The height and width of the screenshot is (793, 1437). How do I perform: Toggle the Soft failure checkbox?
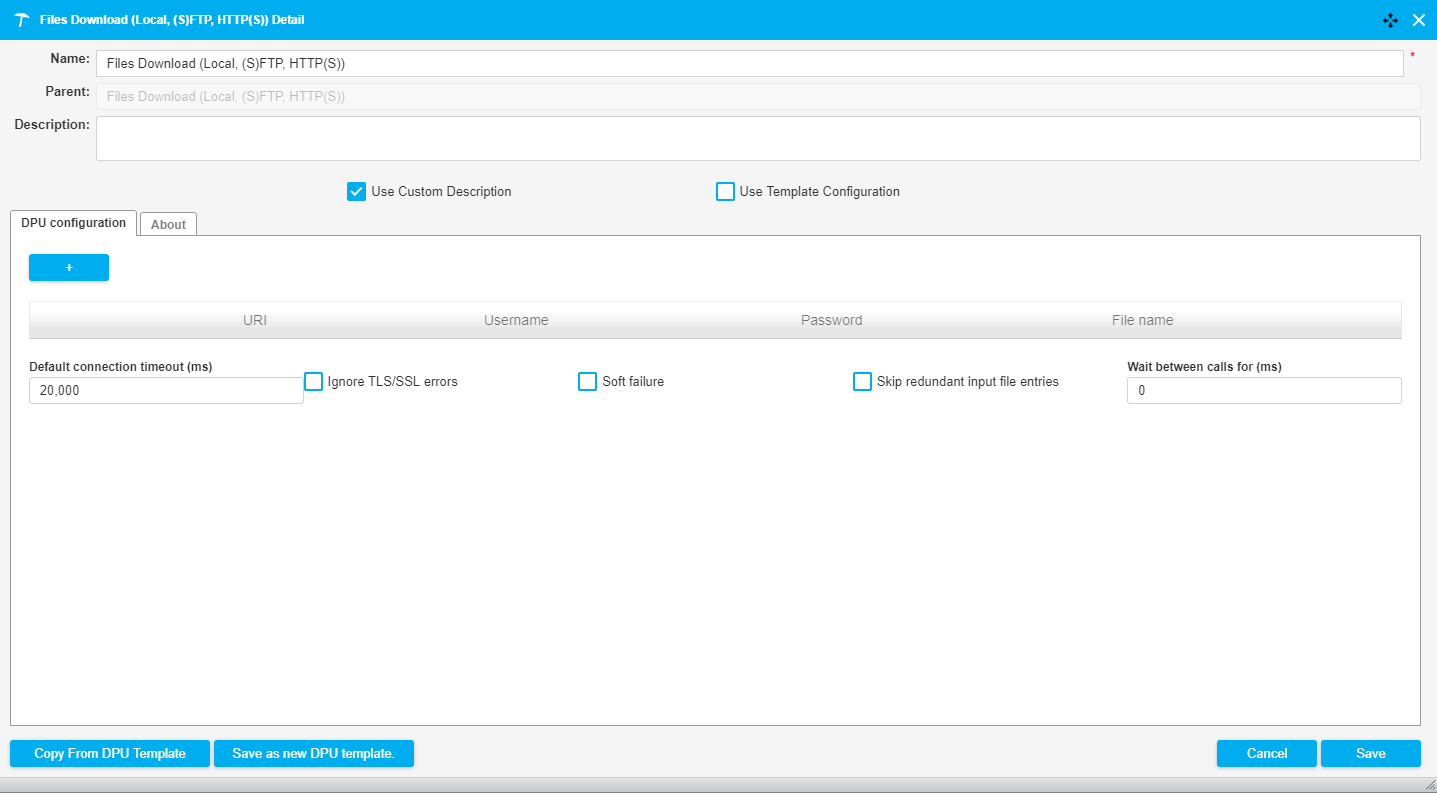588,382
